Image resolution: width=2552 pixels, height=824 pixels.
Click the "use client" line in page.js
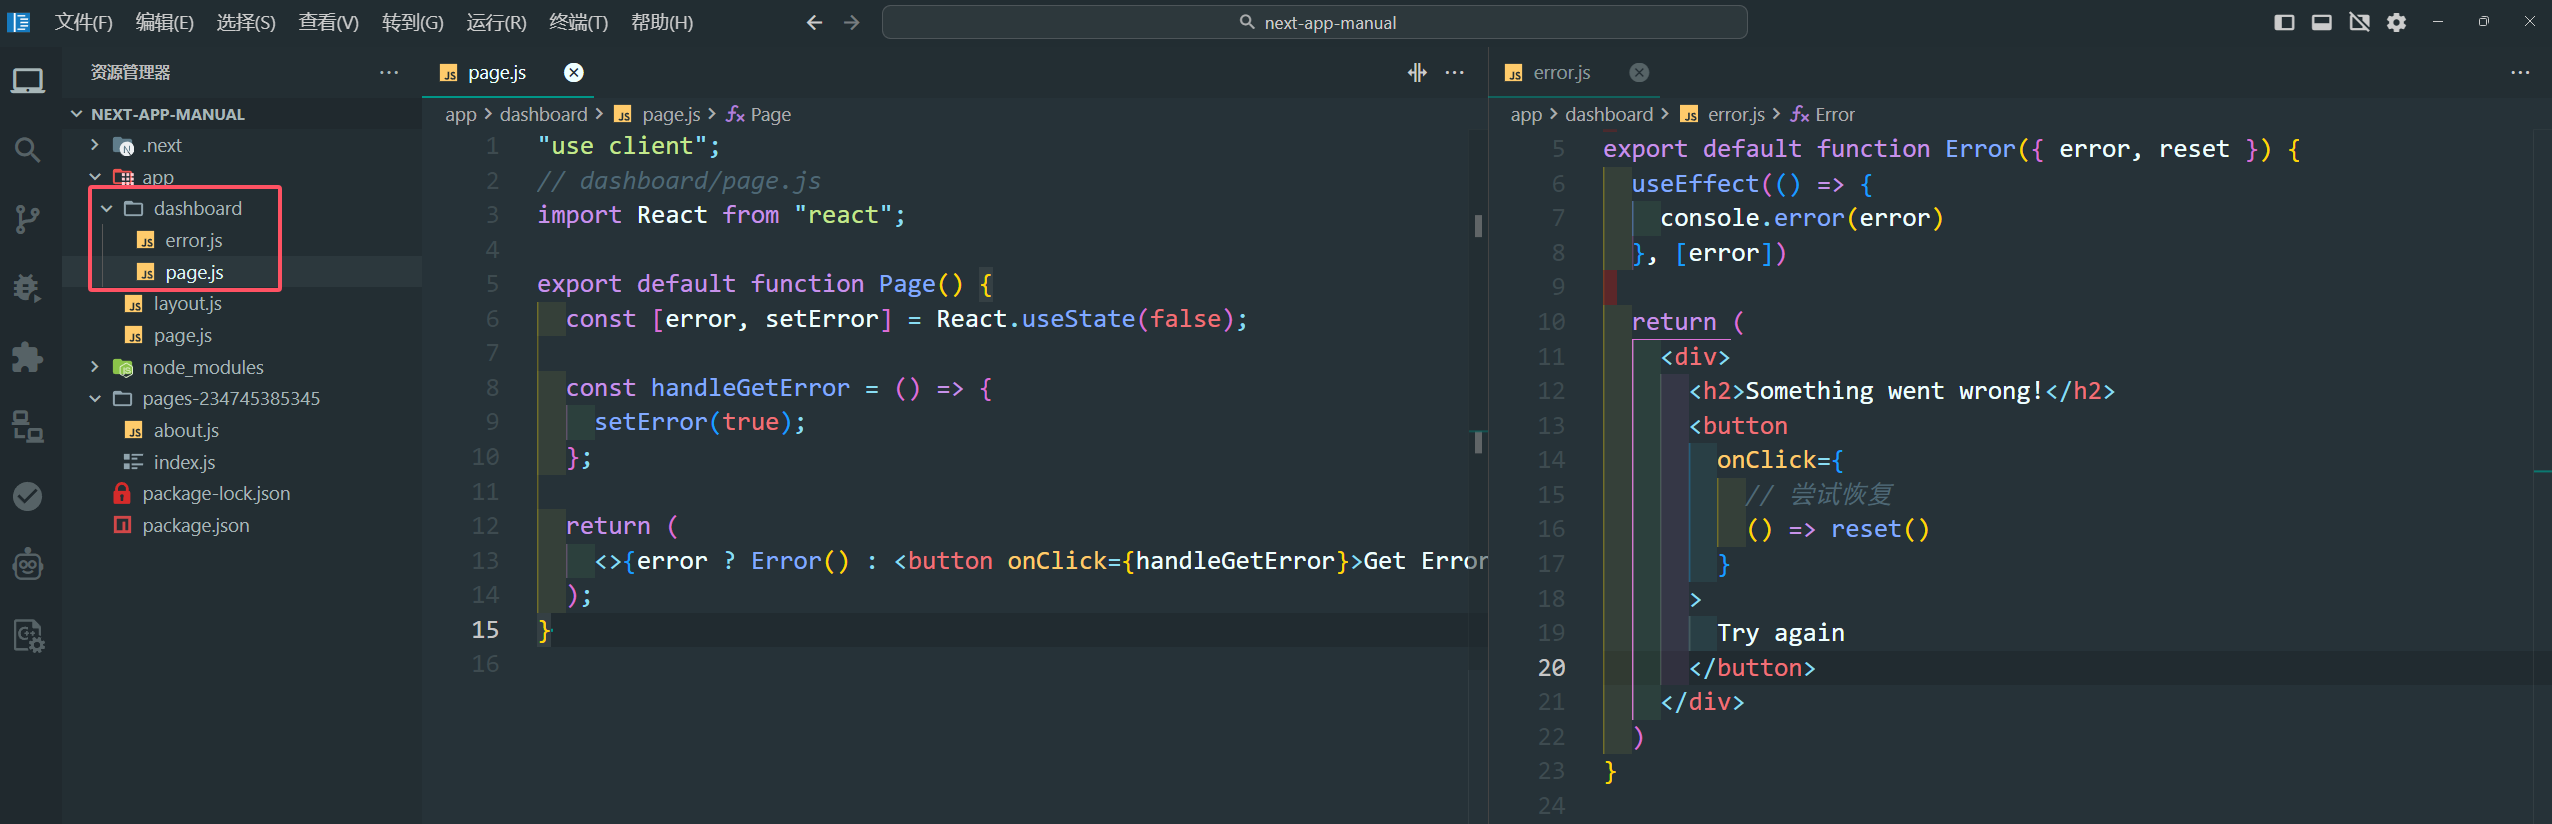628,146
